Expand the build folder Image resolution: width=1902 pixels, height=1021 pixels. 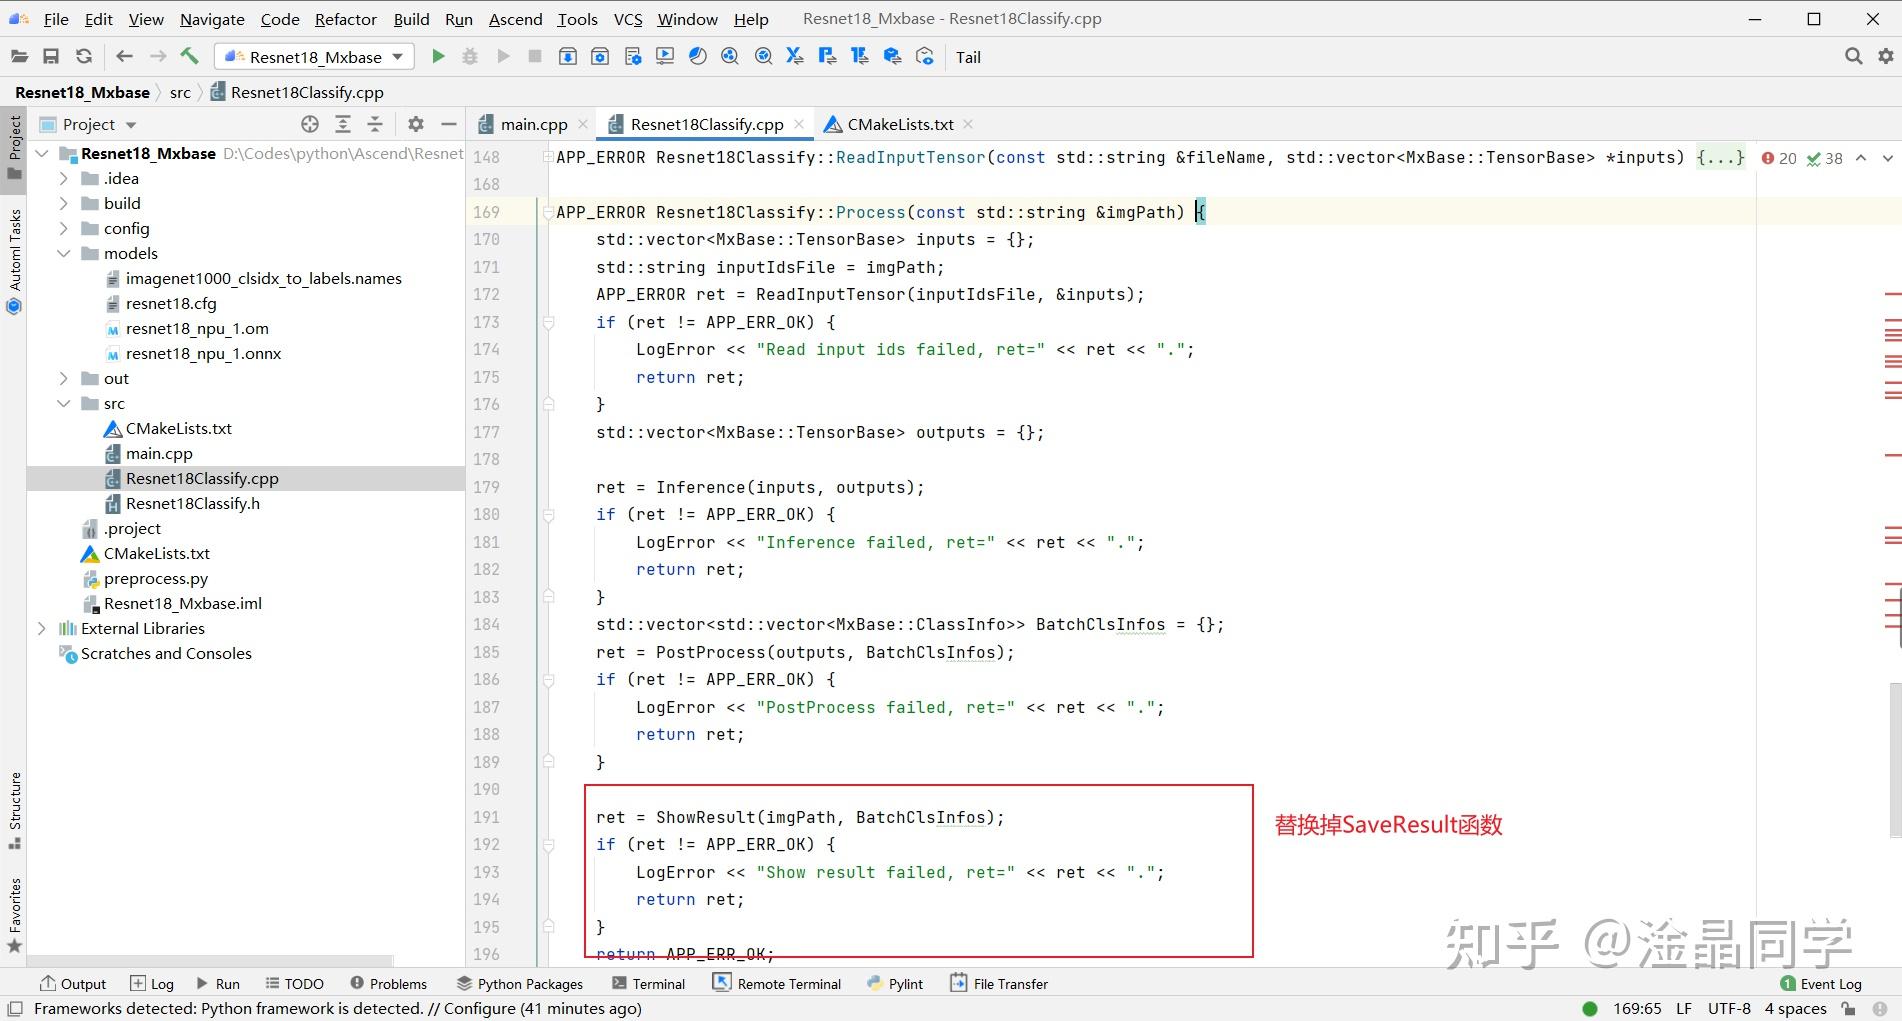tap(64, 203)
